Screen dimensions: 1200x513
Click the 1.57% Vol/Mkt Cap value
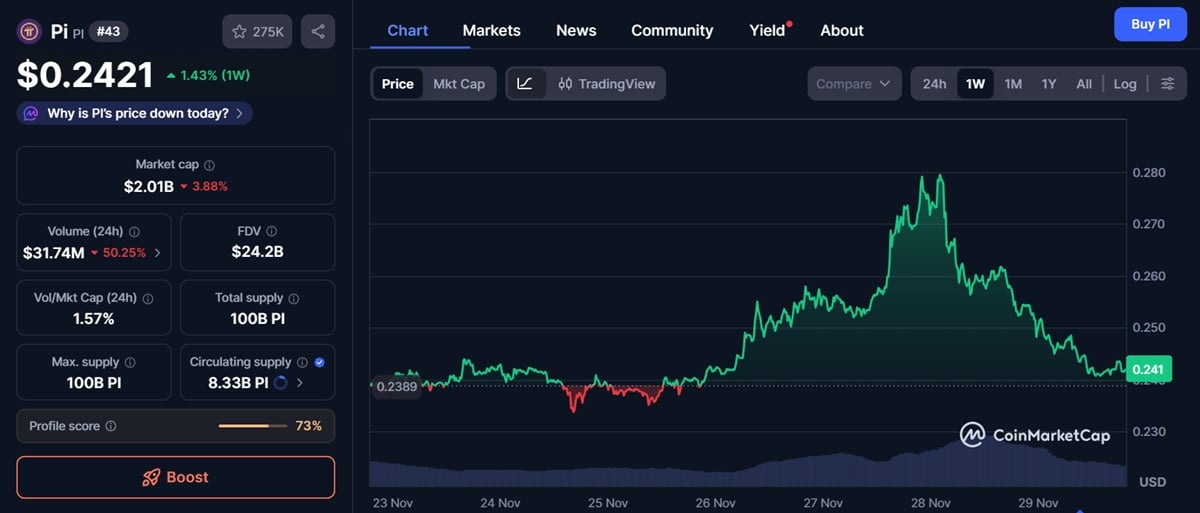(94, 318)
